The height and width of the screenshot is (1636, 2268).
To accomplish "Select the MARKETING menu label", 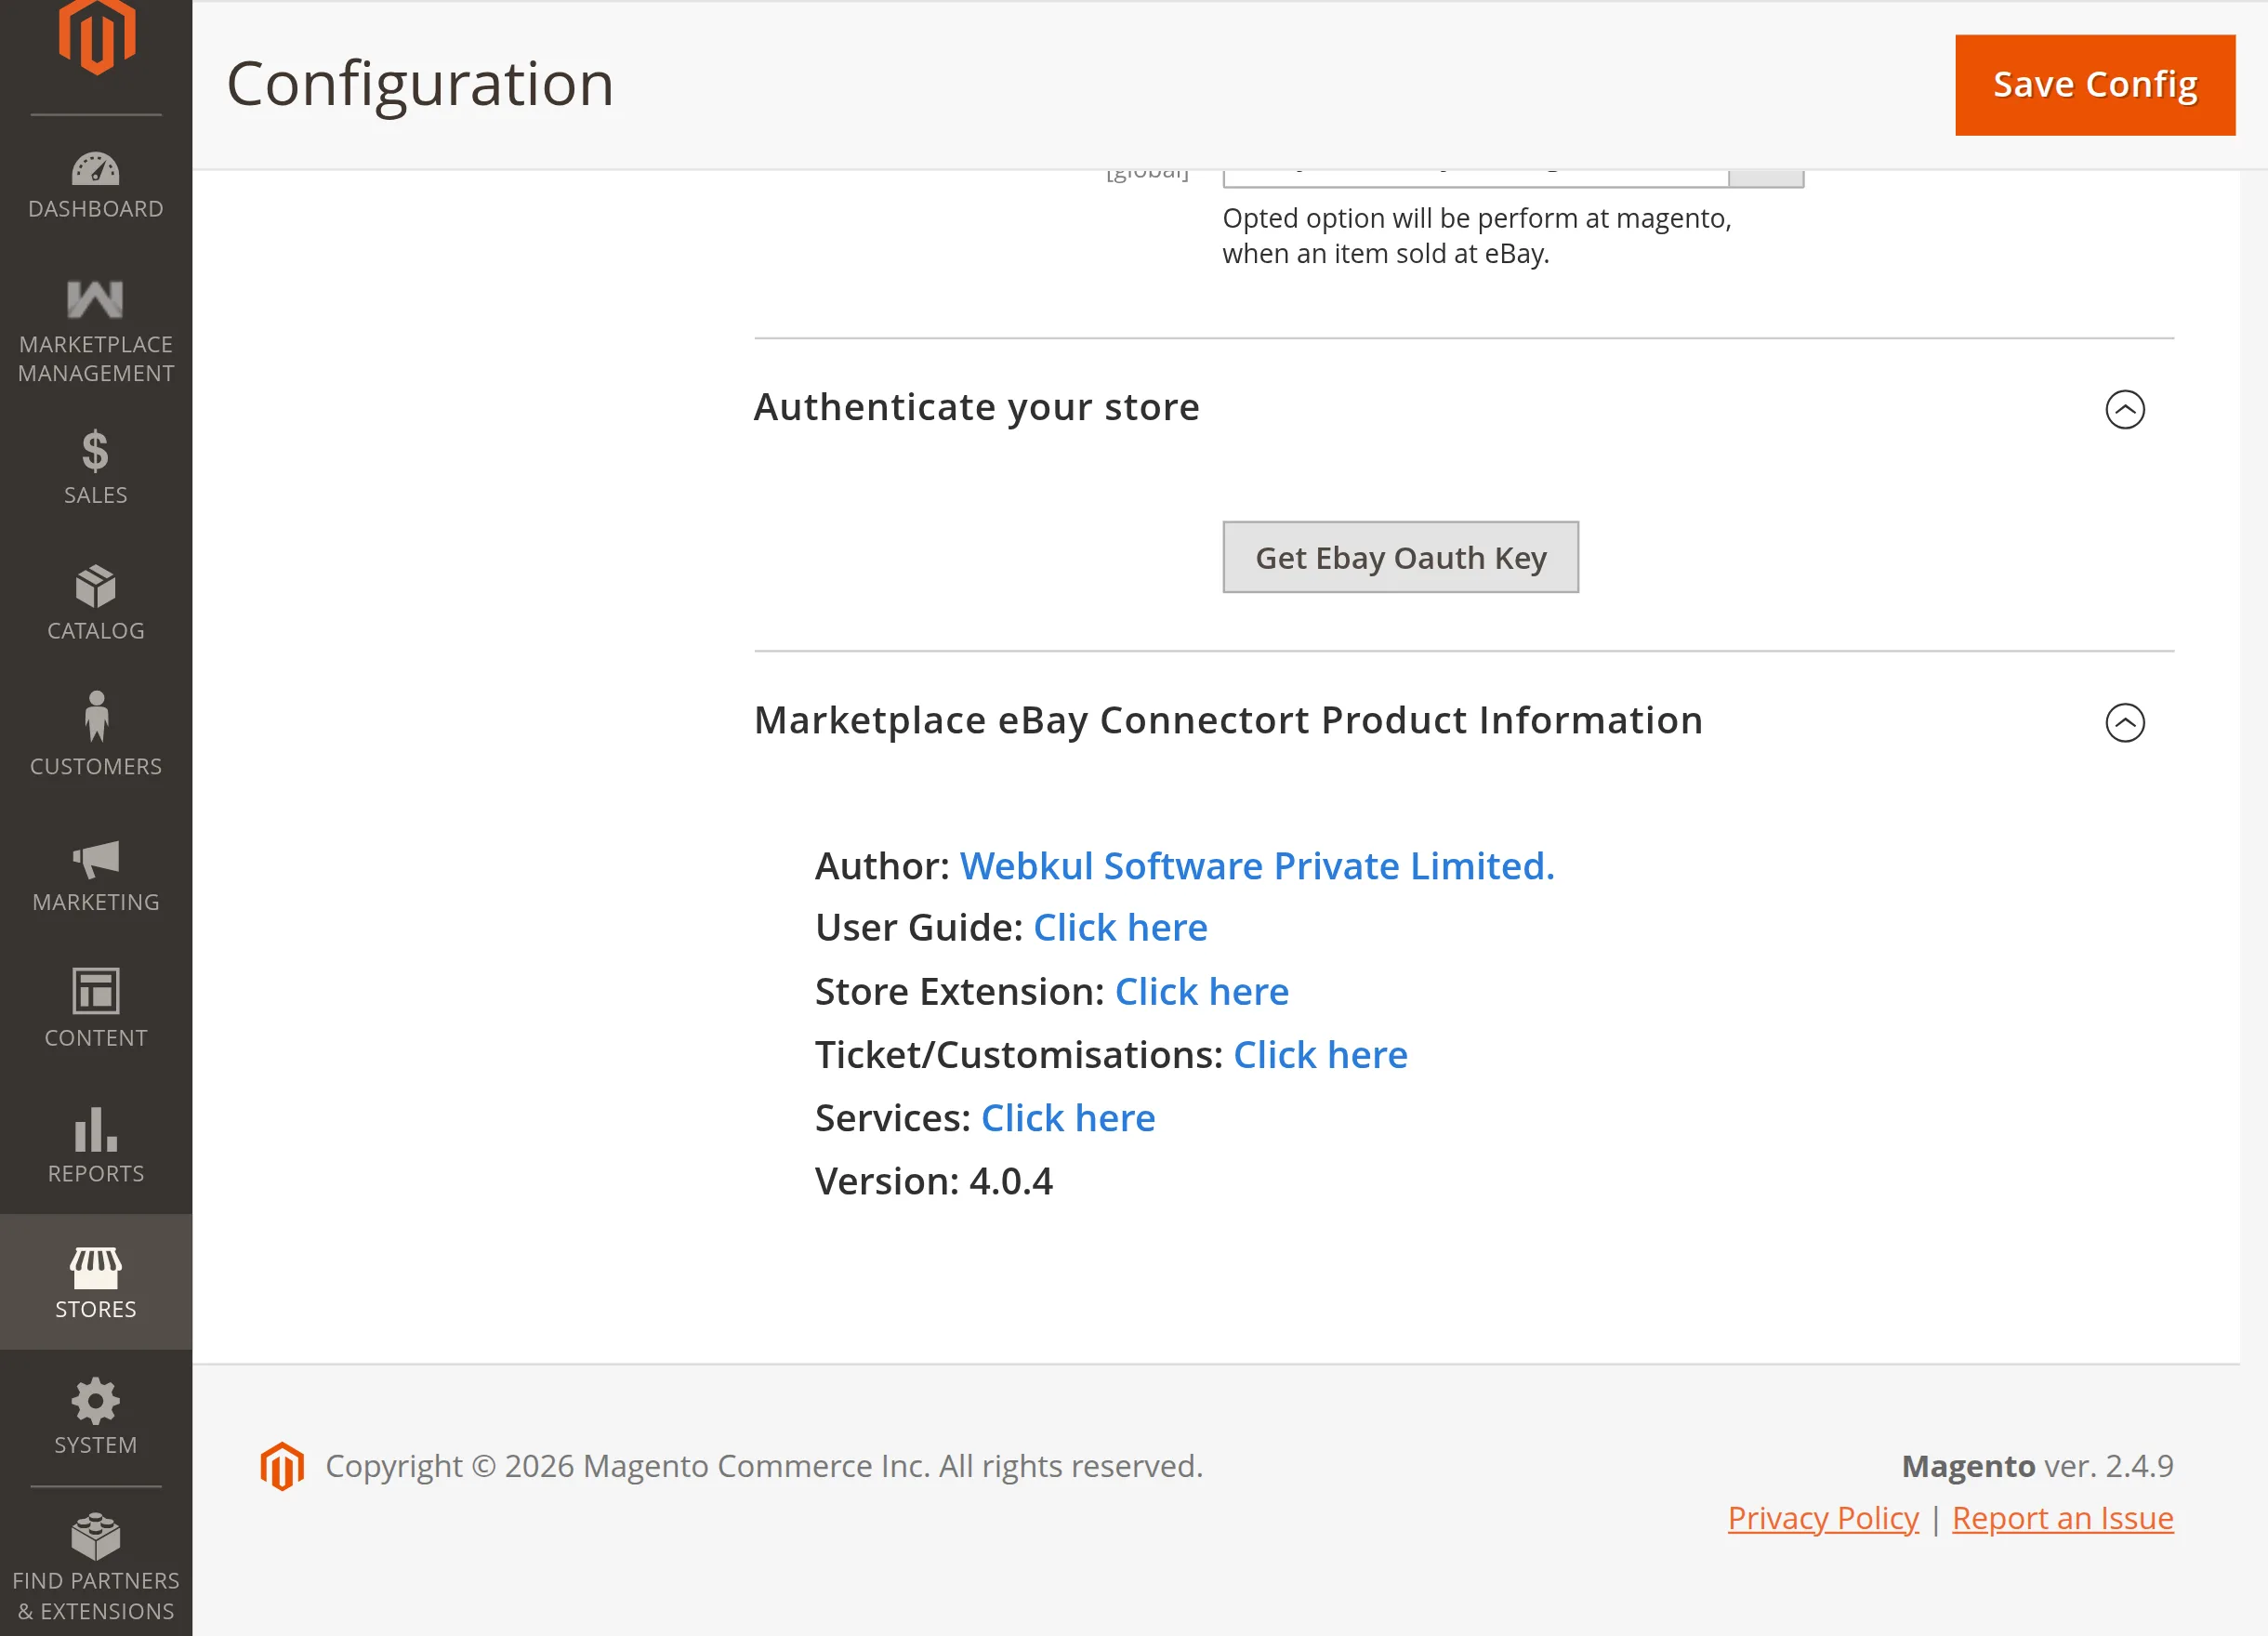I will [96, 902].
